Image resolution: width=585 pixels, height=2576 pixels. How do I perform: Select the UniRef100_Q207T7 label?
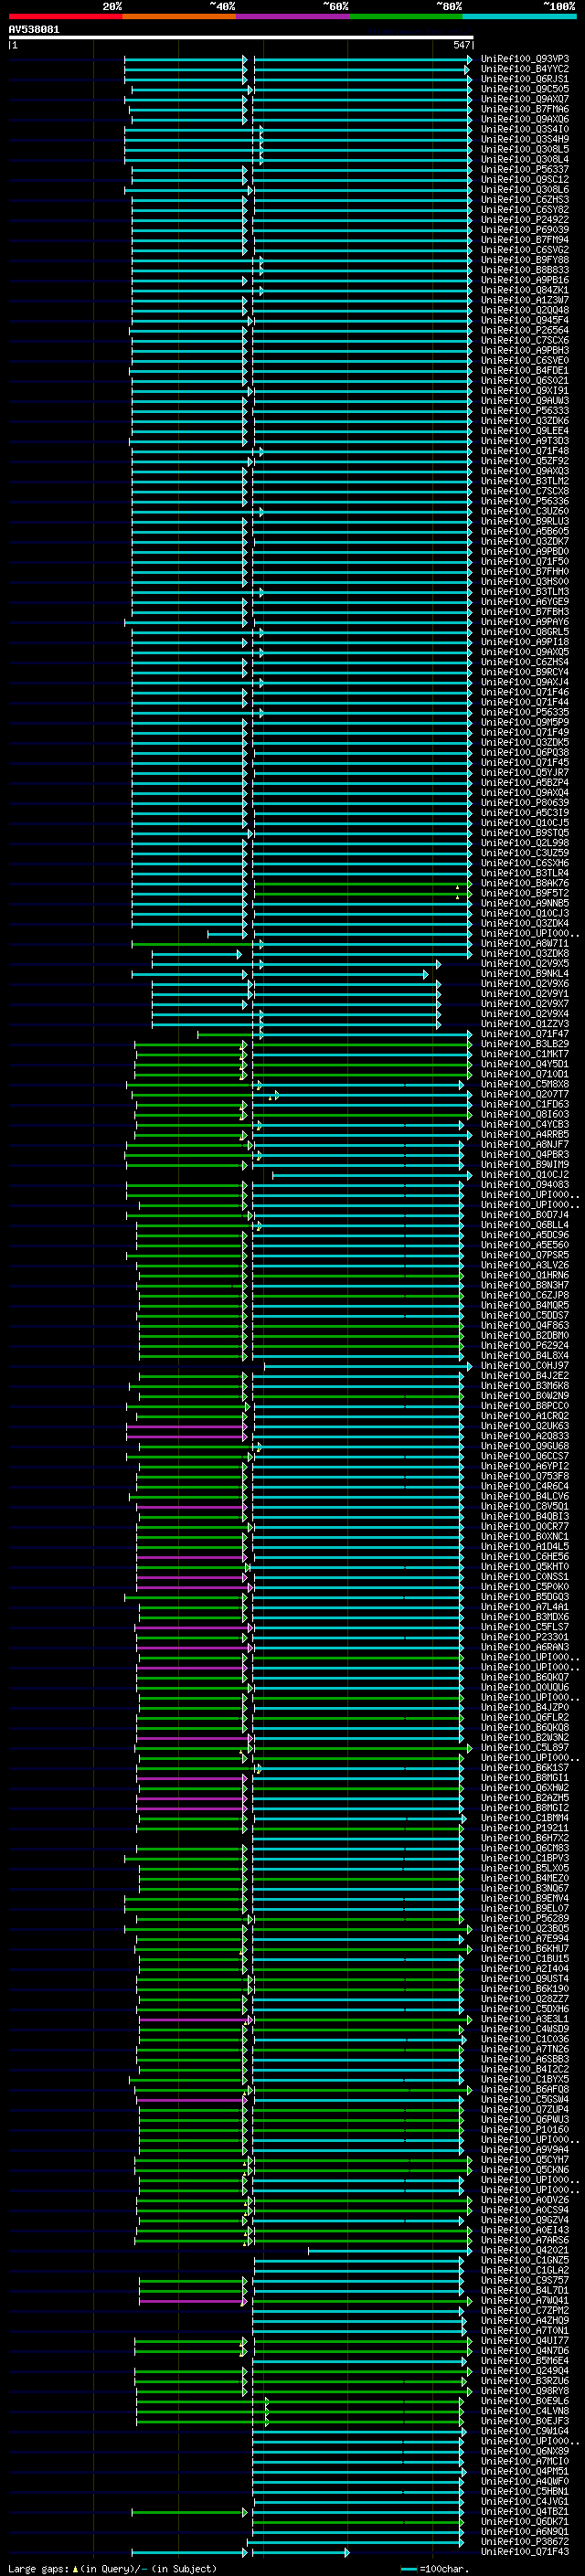pos(524,1094)
